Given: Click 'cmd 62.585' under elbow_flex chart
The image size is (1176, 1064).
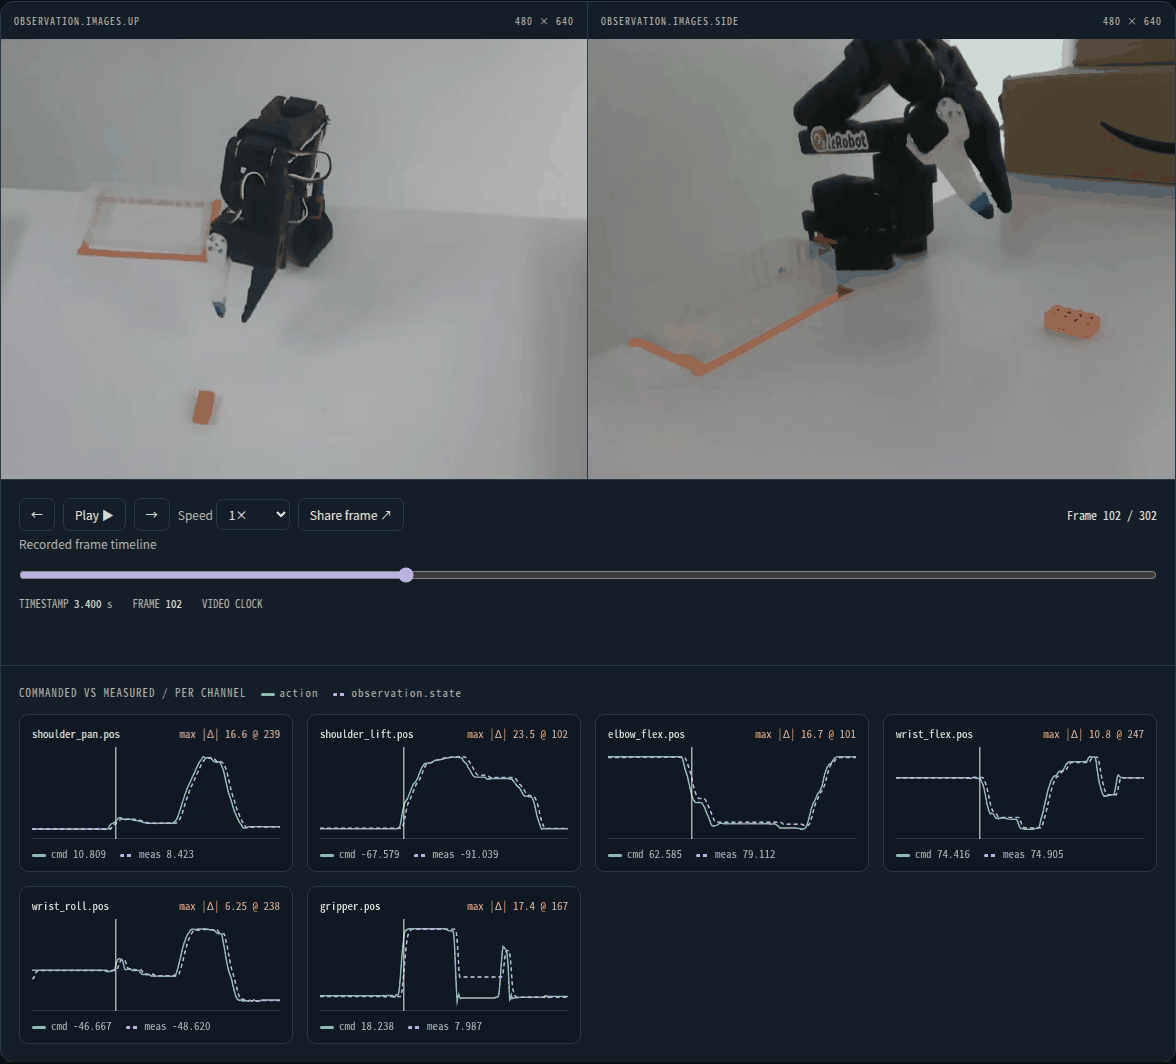Looking at the screenshot, I should click(x=645, y=854).
